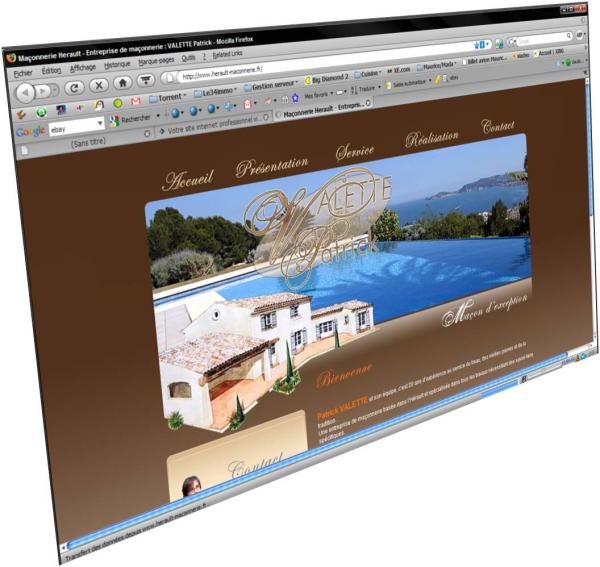Click the red calendar icon on Google toolbar
The width and height of the screenshot is (600, 567).
coord(248,104)
